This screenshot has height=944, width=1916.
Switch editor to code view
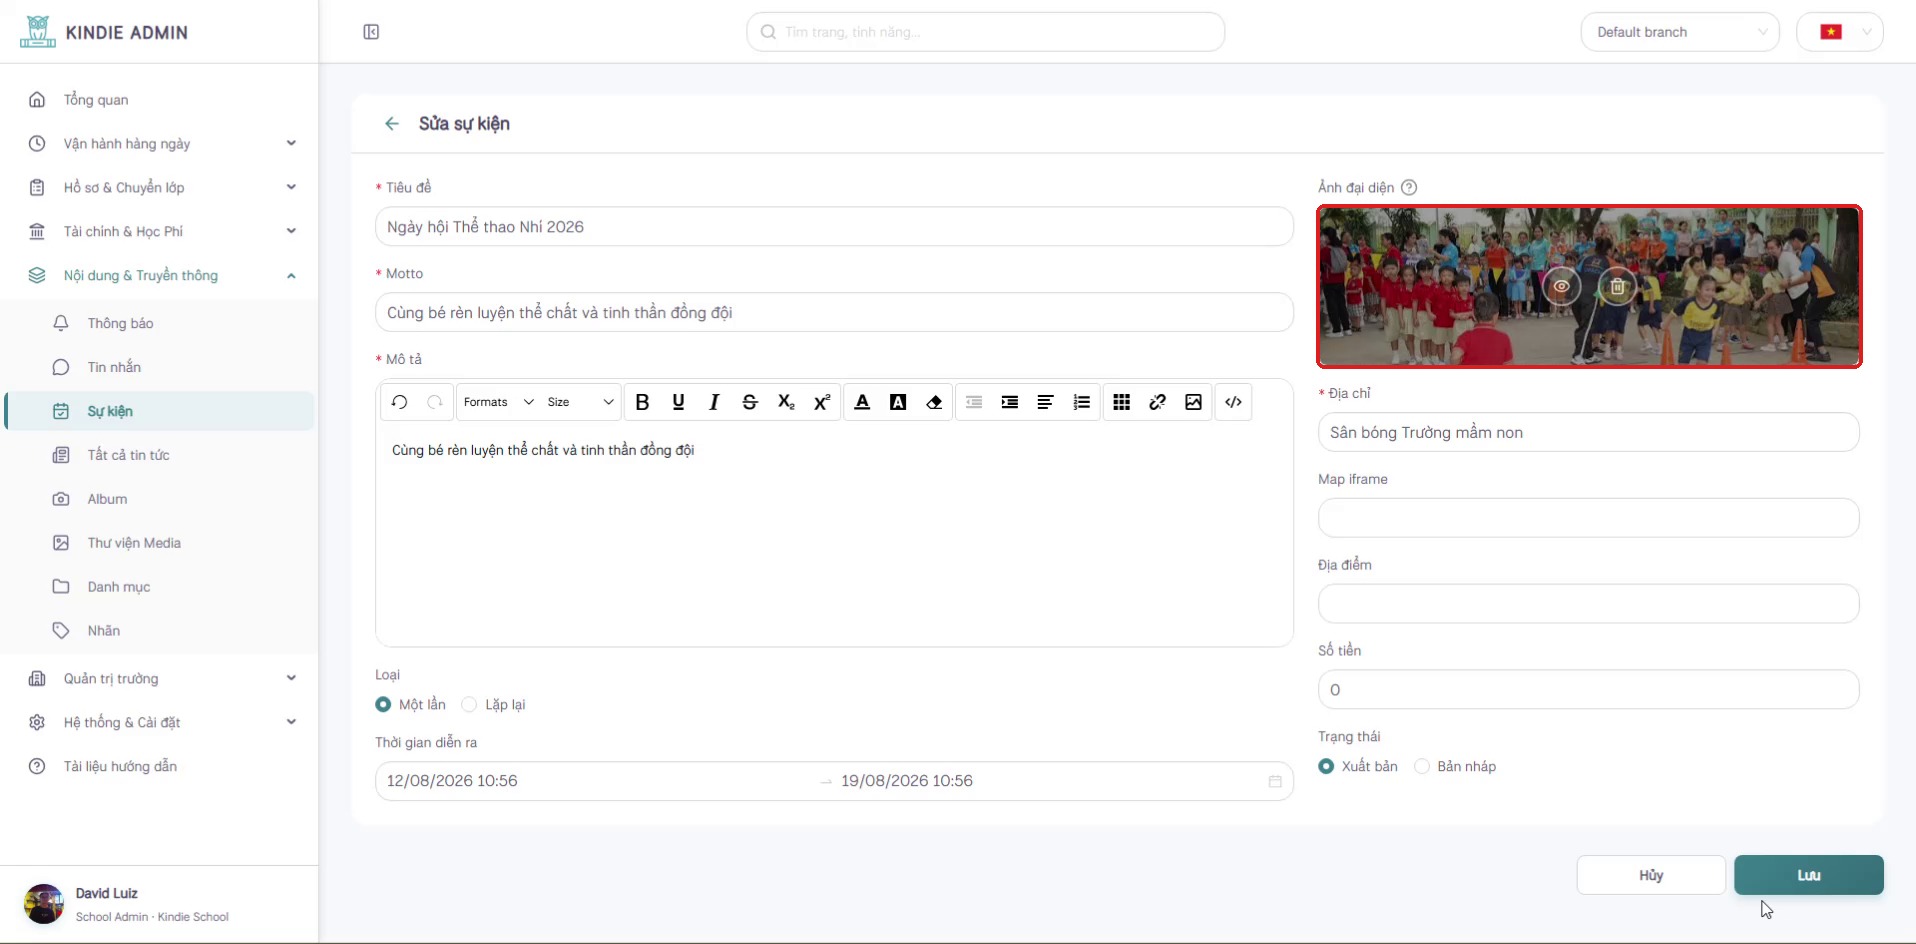point(1234,402)
